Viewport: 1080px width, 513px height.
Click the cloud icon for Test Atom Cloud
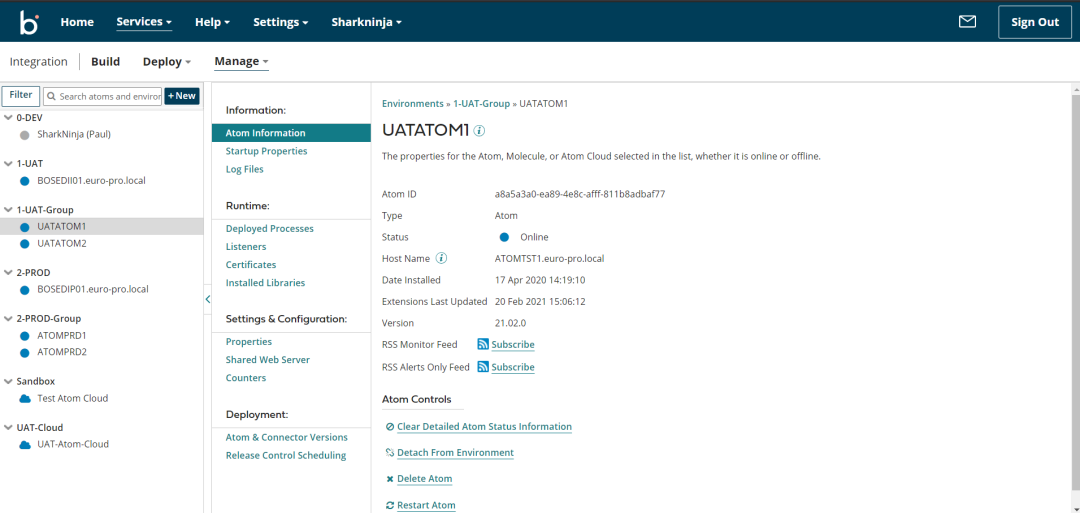[25, 399]
